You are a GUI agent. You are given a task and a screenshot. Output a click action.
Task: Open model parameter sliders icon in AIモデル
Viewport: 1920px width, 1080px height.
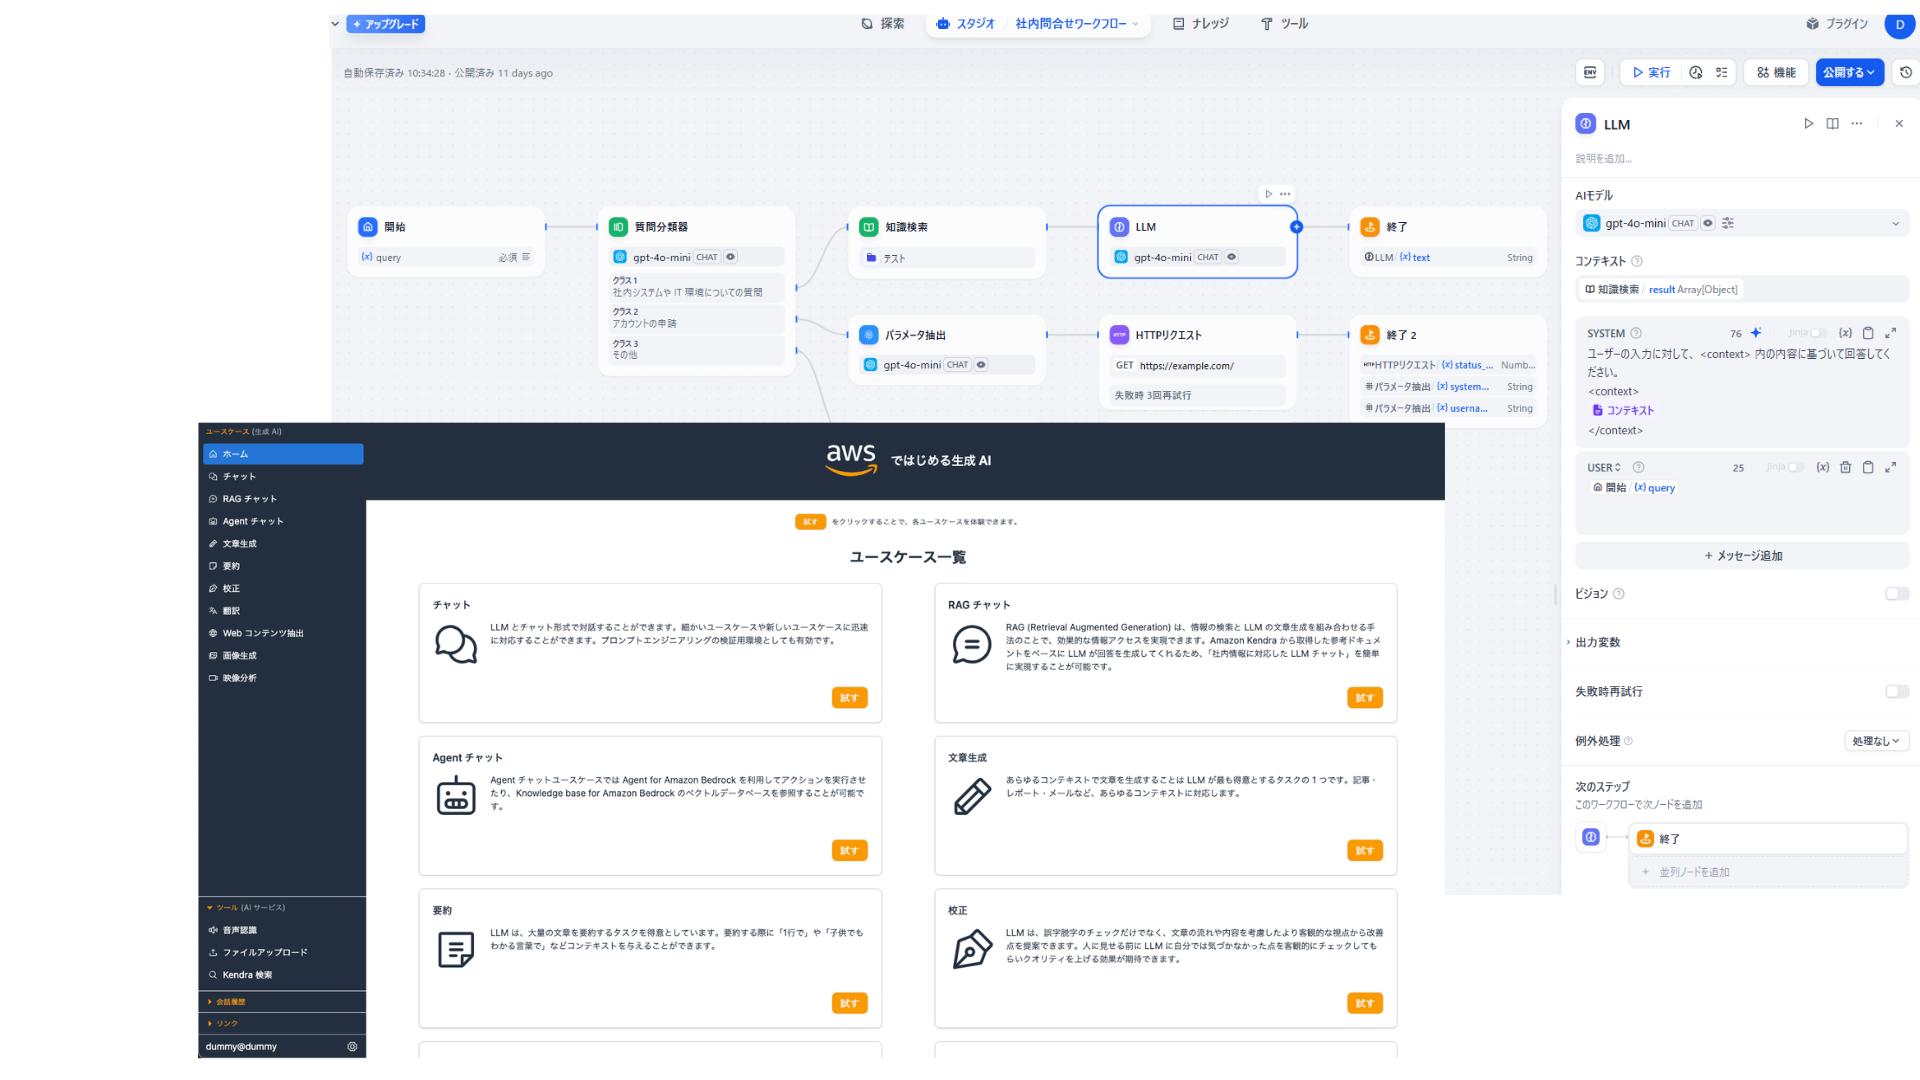tap(1728, 223)
